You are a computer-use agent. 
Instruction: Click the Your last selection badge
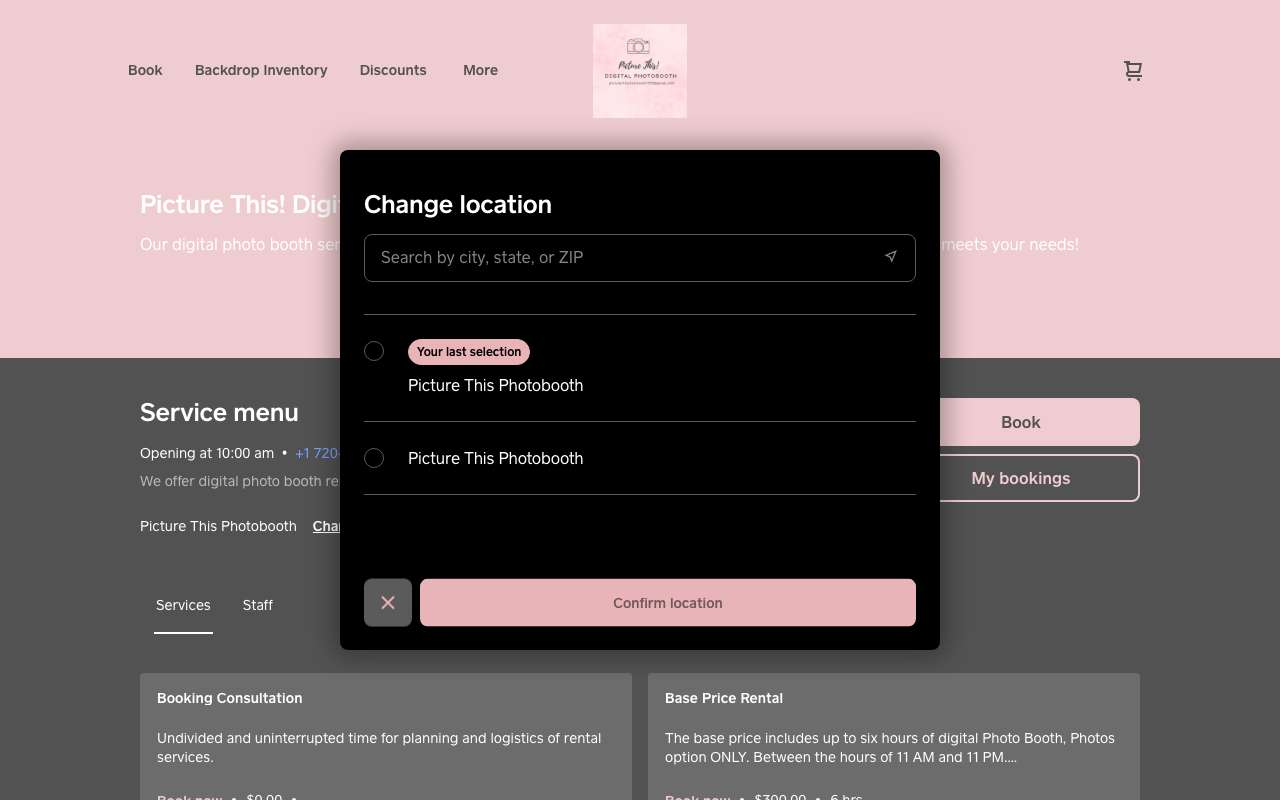[x=469, y=352]
